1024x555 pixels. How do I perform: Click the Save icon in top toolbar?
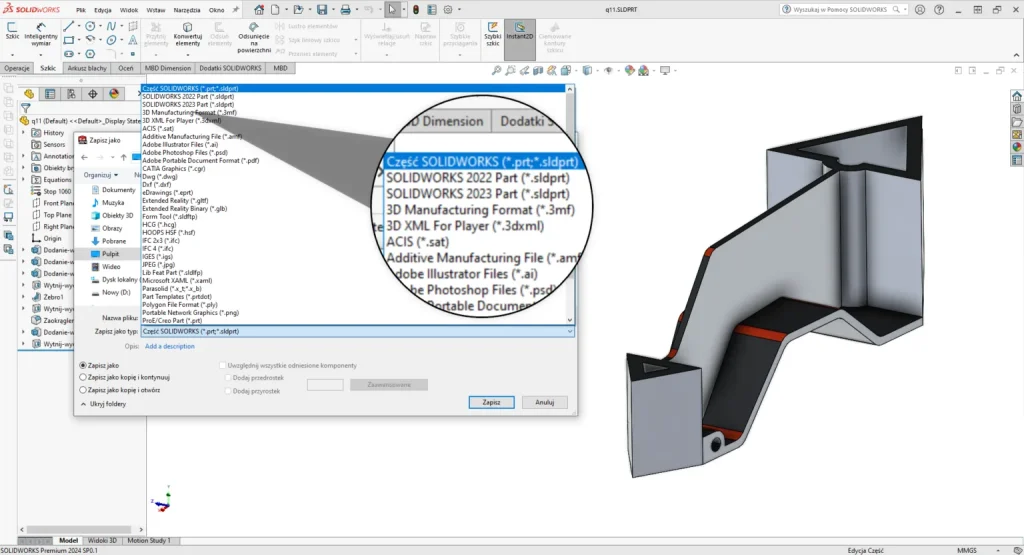tap(322, 10)
